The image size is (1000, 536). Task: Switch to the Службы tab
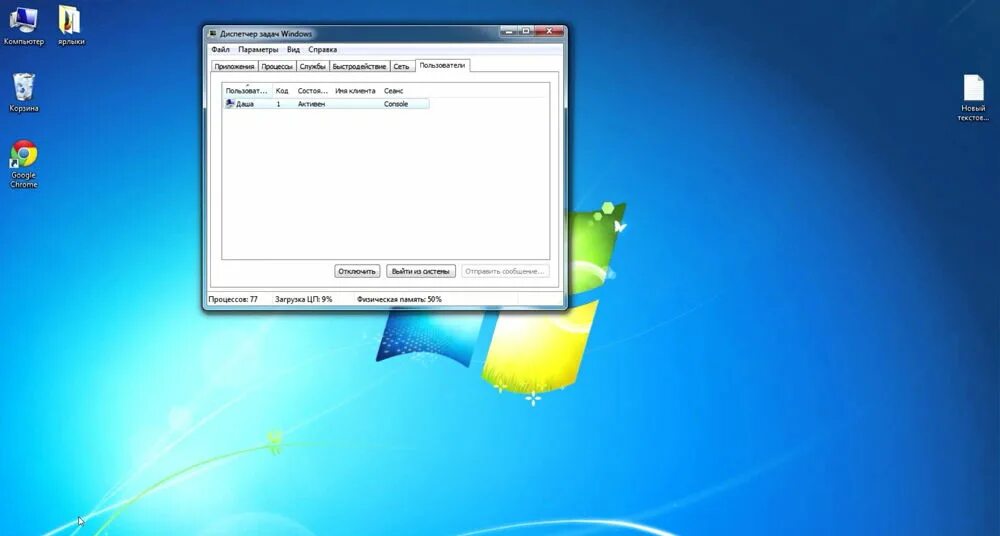click(x=312, y=66)
